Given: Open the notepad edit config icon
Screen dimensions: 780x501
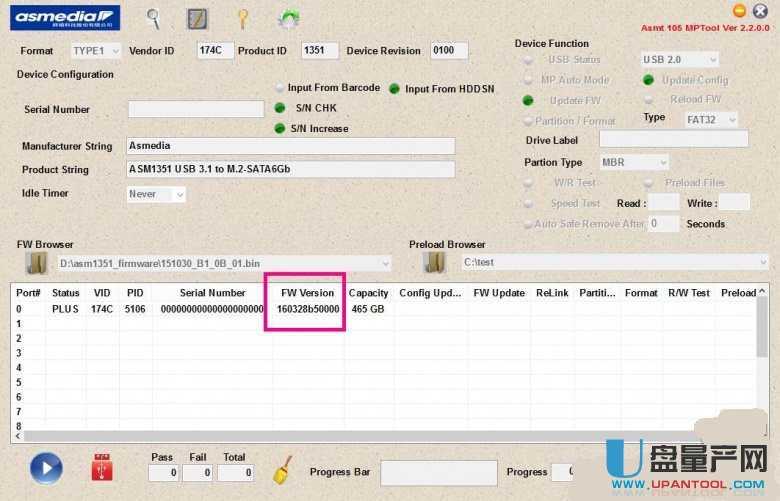Looking at the screenshot, I should click(x=197, y=17).
